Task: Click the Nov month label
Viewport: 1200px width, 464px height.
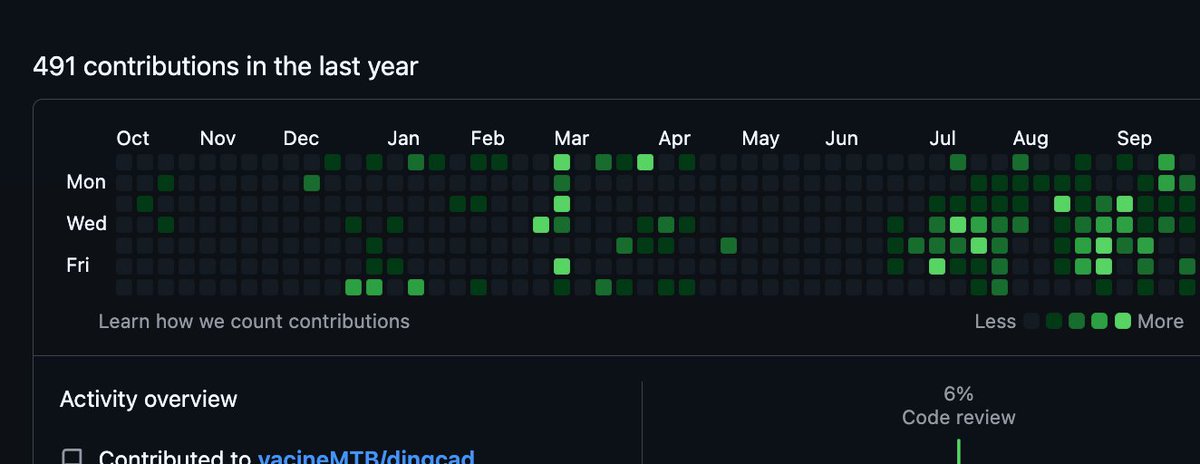Action: 218,138
